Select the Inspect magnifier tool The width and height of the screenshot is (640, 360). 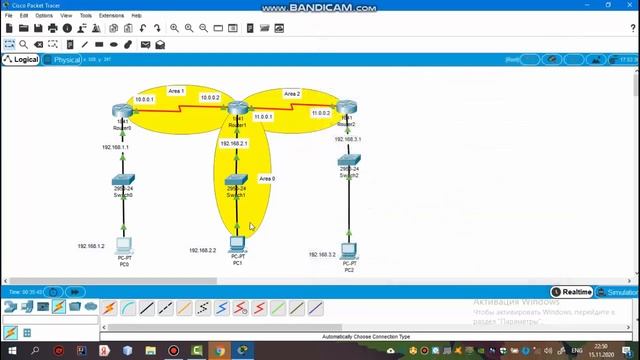pyautogui.click(x=24, y=44)
